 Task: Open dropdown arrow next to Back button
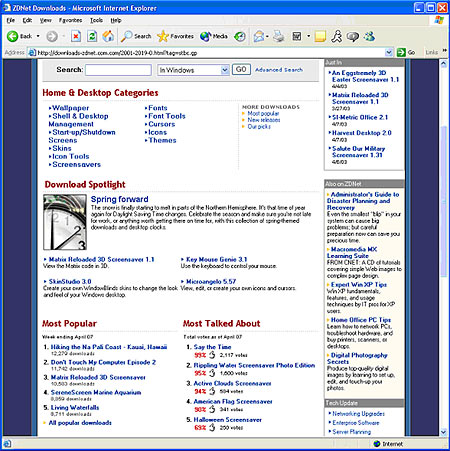[x=38, y=36]
